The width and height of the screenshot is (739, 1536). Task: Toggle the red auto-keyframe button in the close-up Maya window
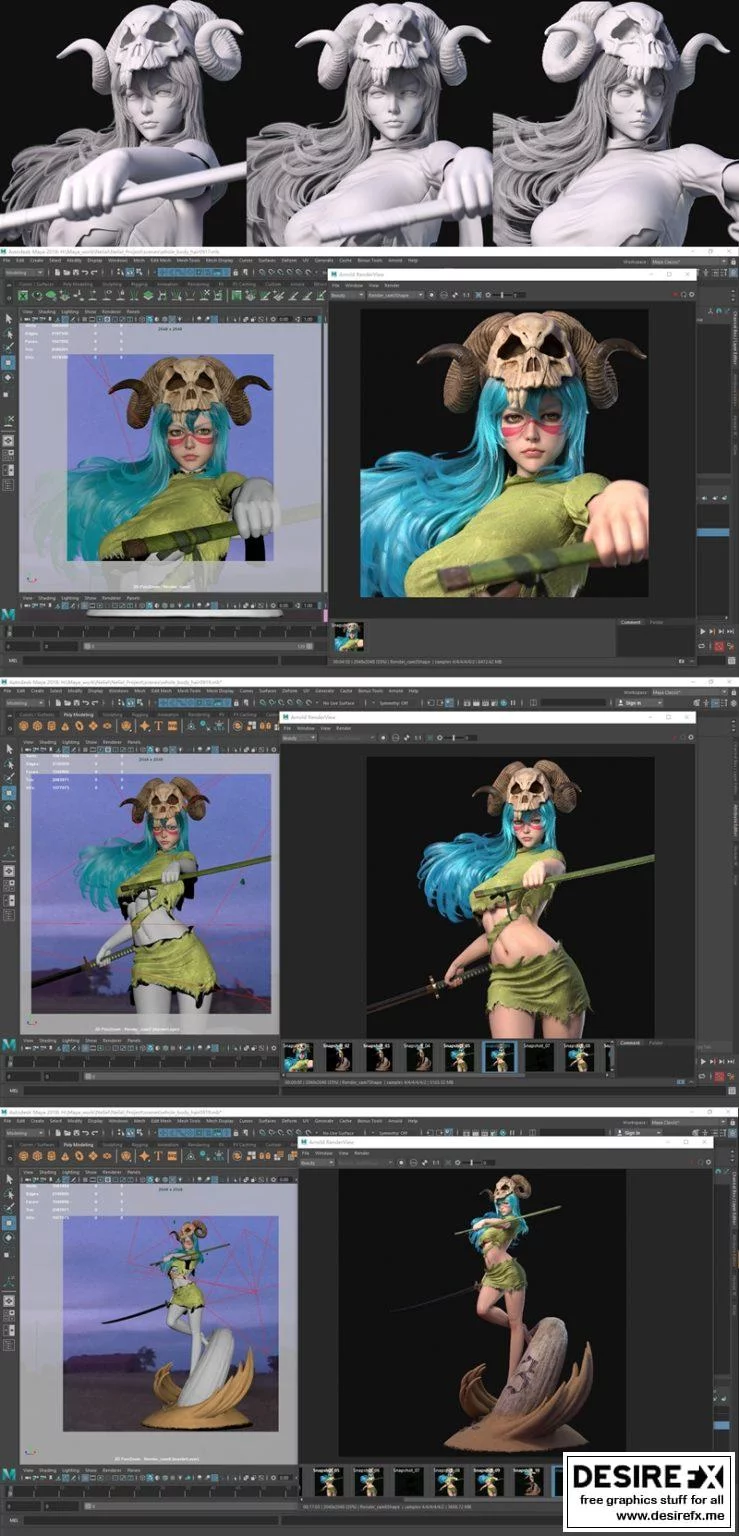coord(719,646)
